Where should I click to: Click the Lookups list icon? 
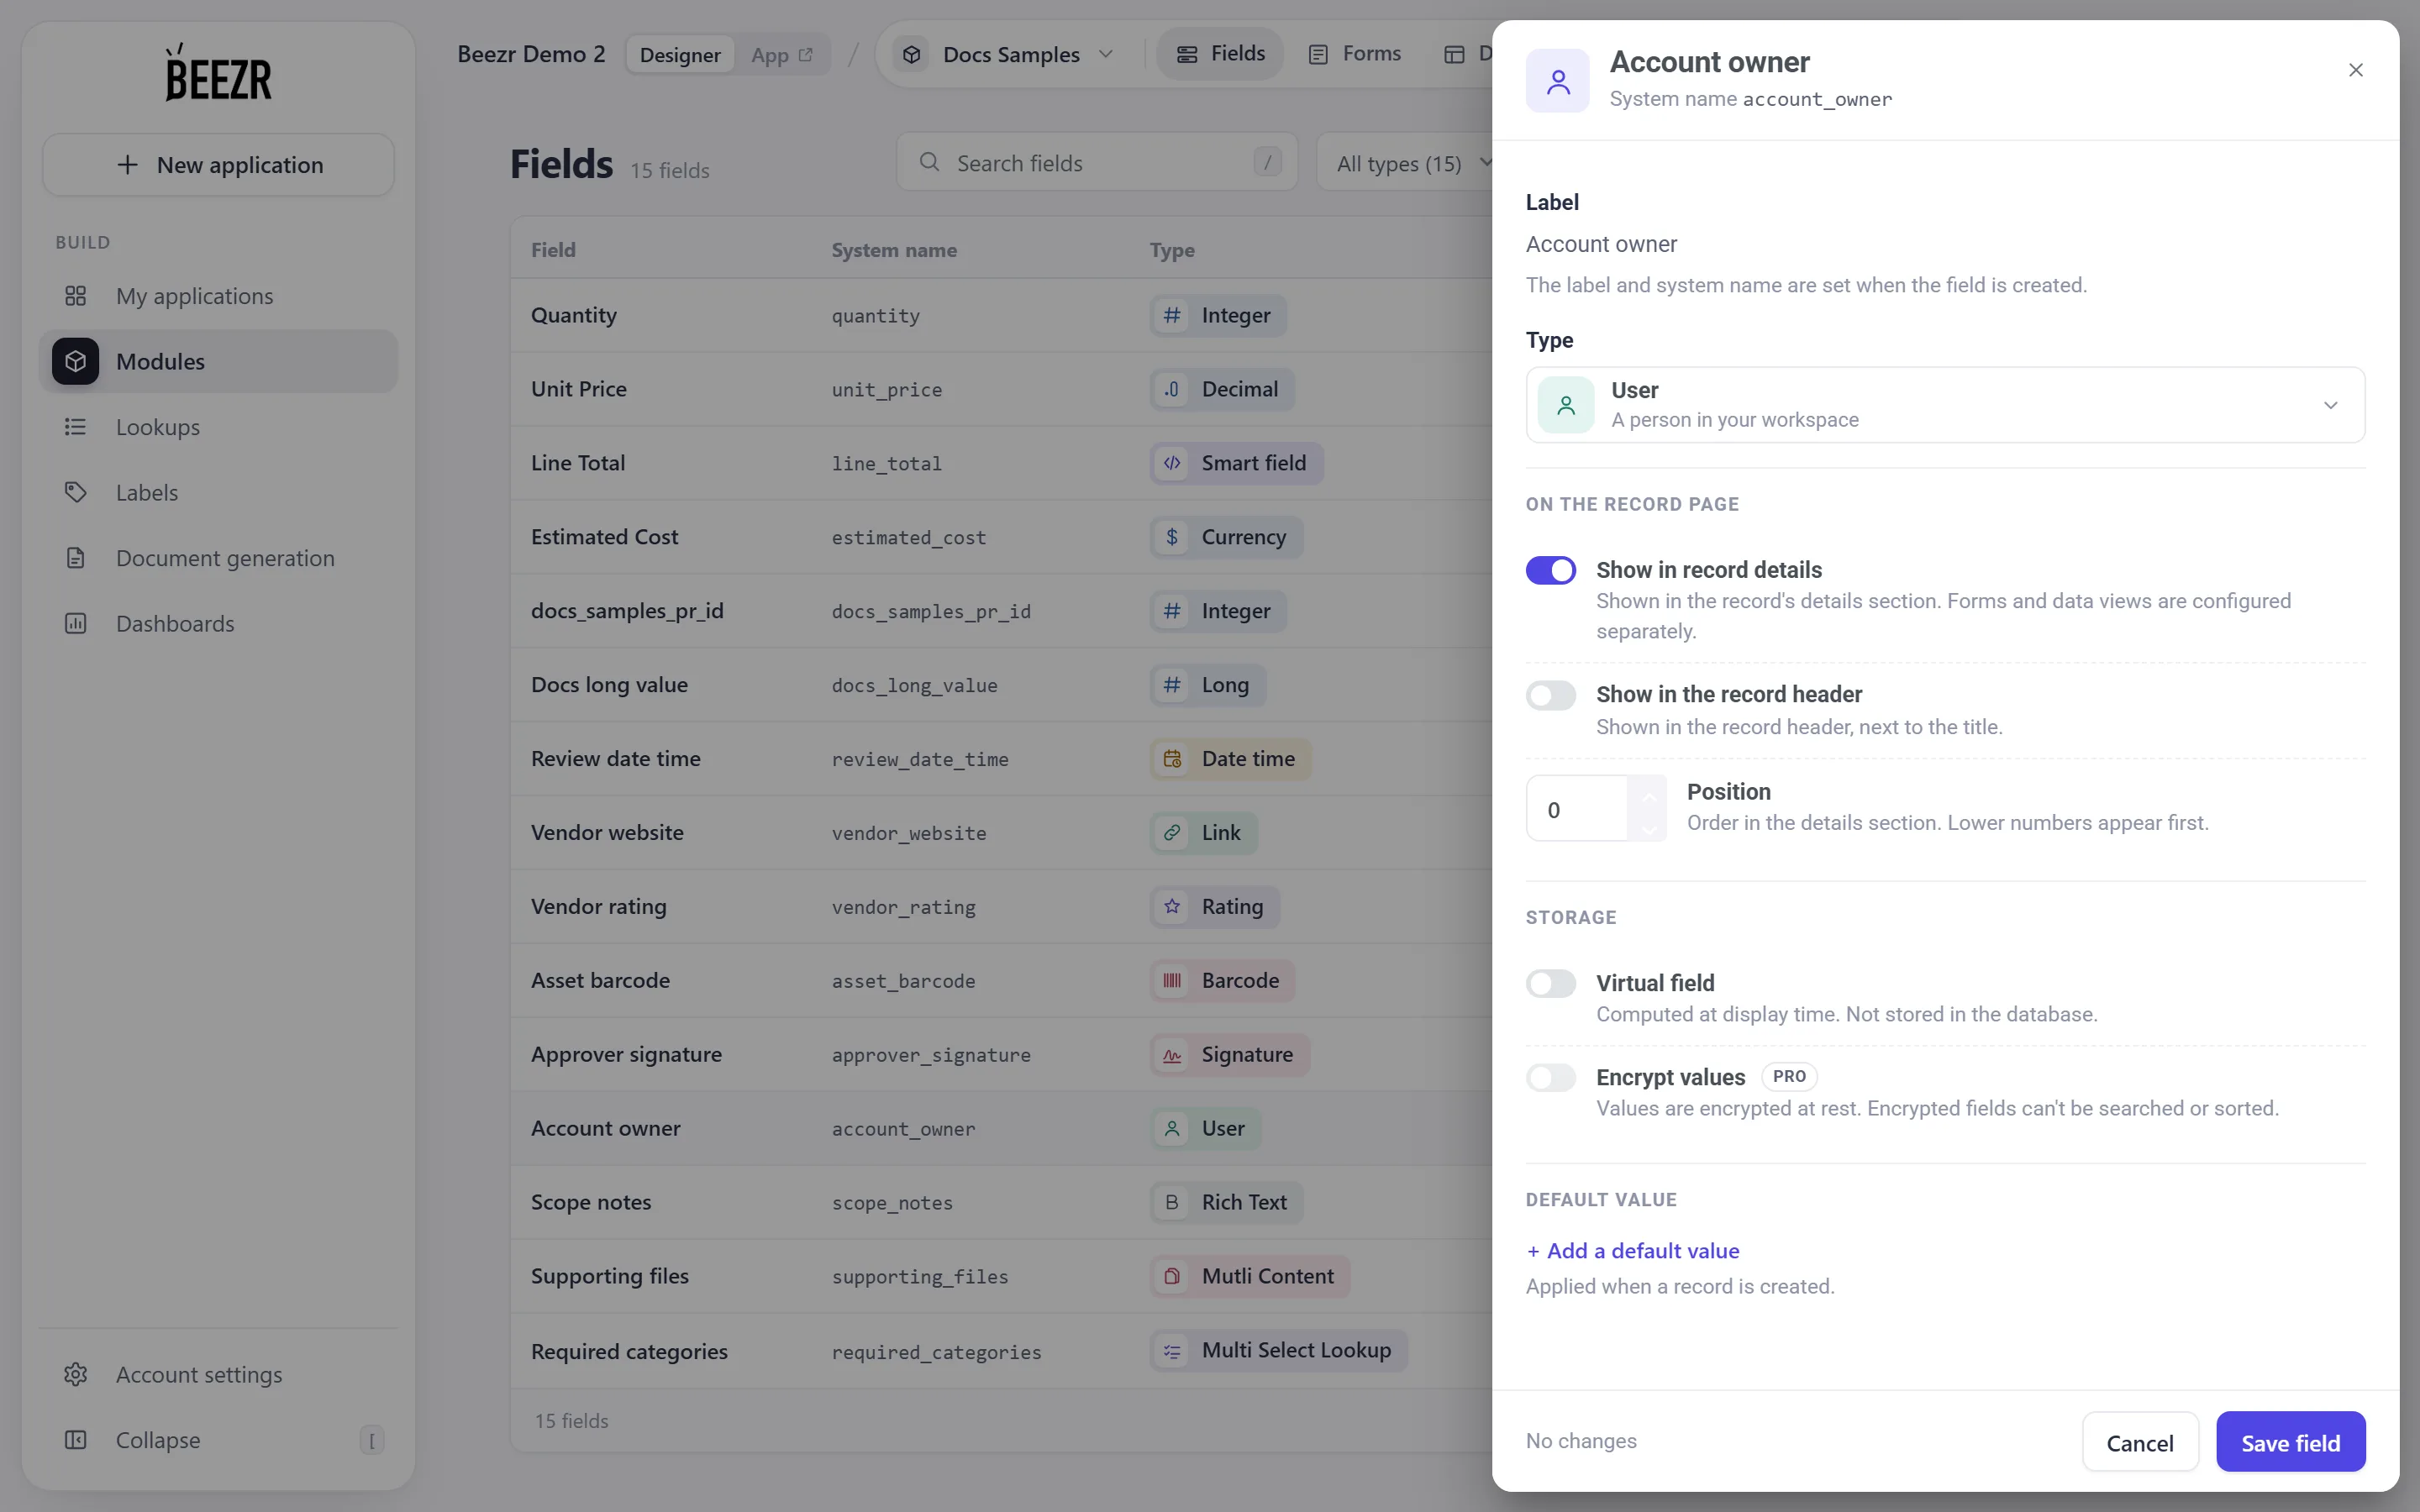[75, 427]
